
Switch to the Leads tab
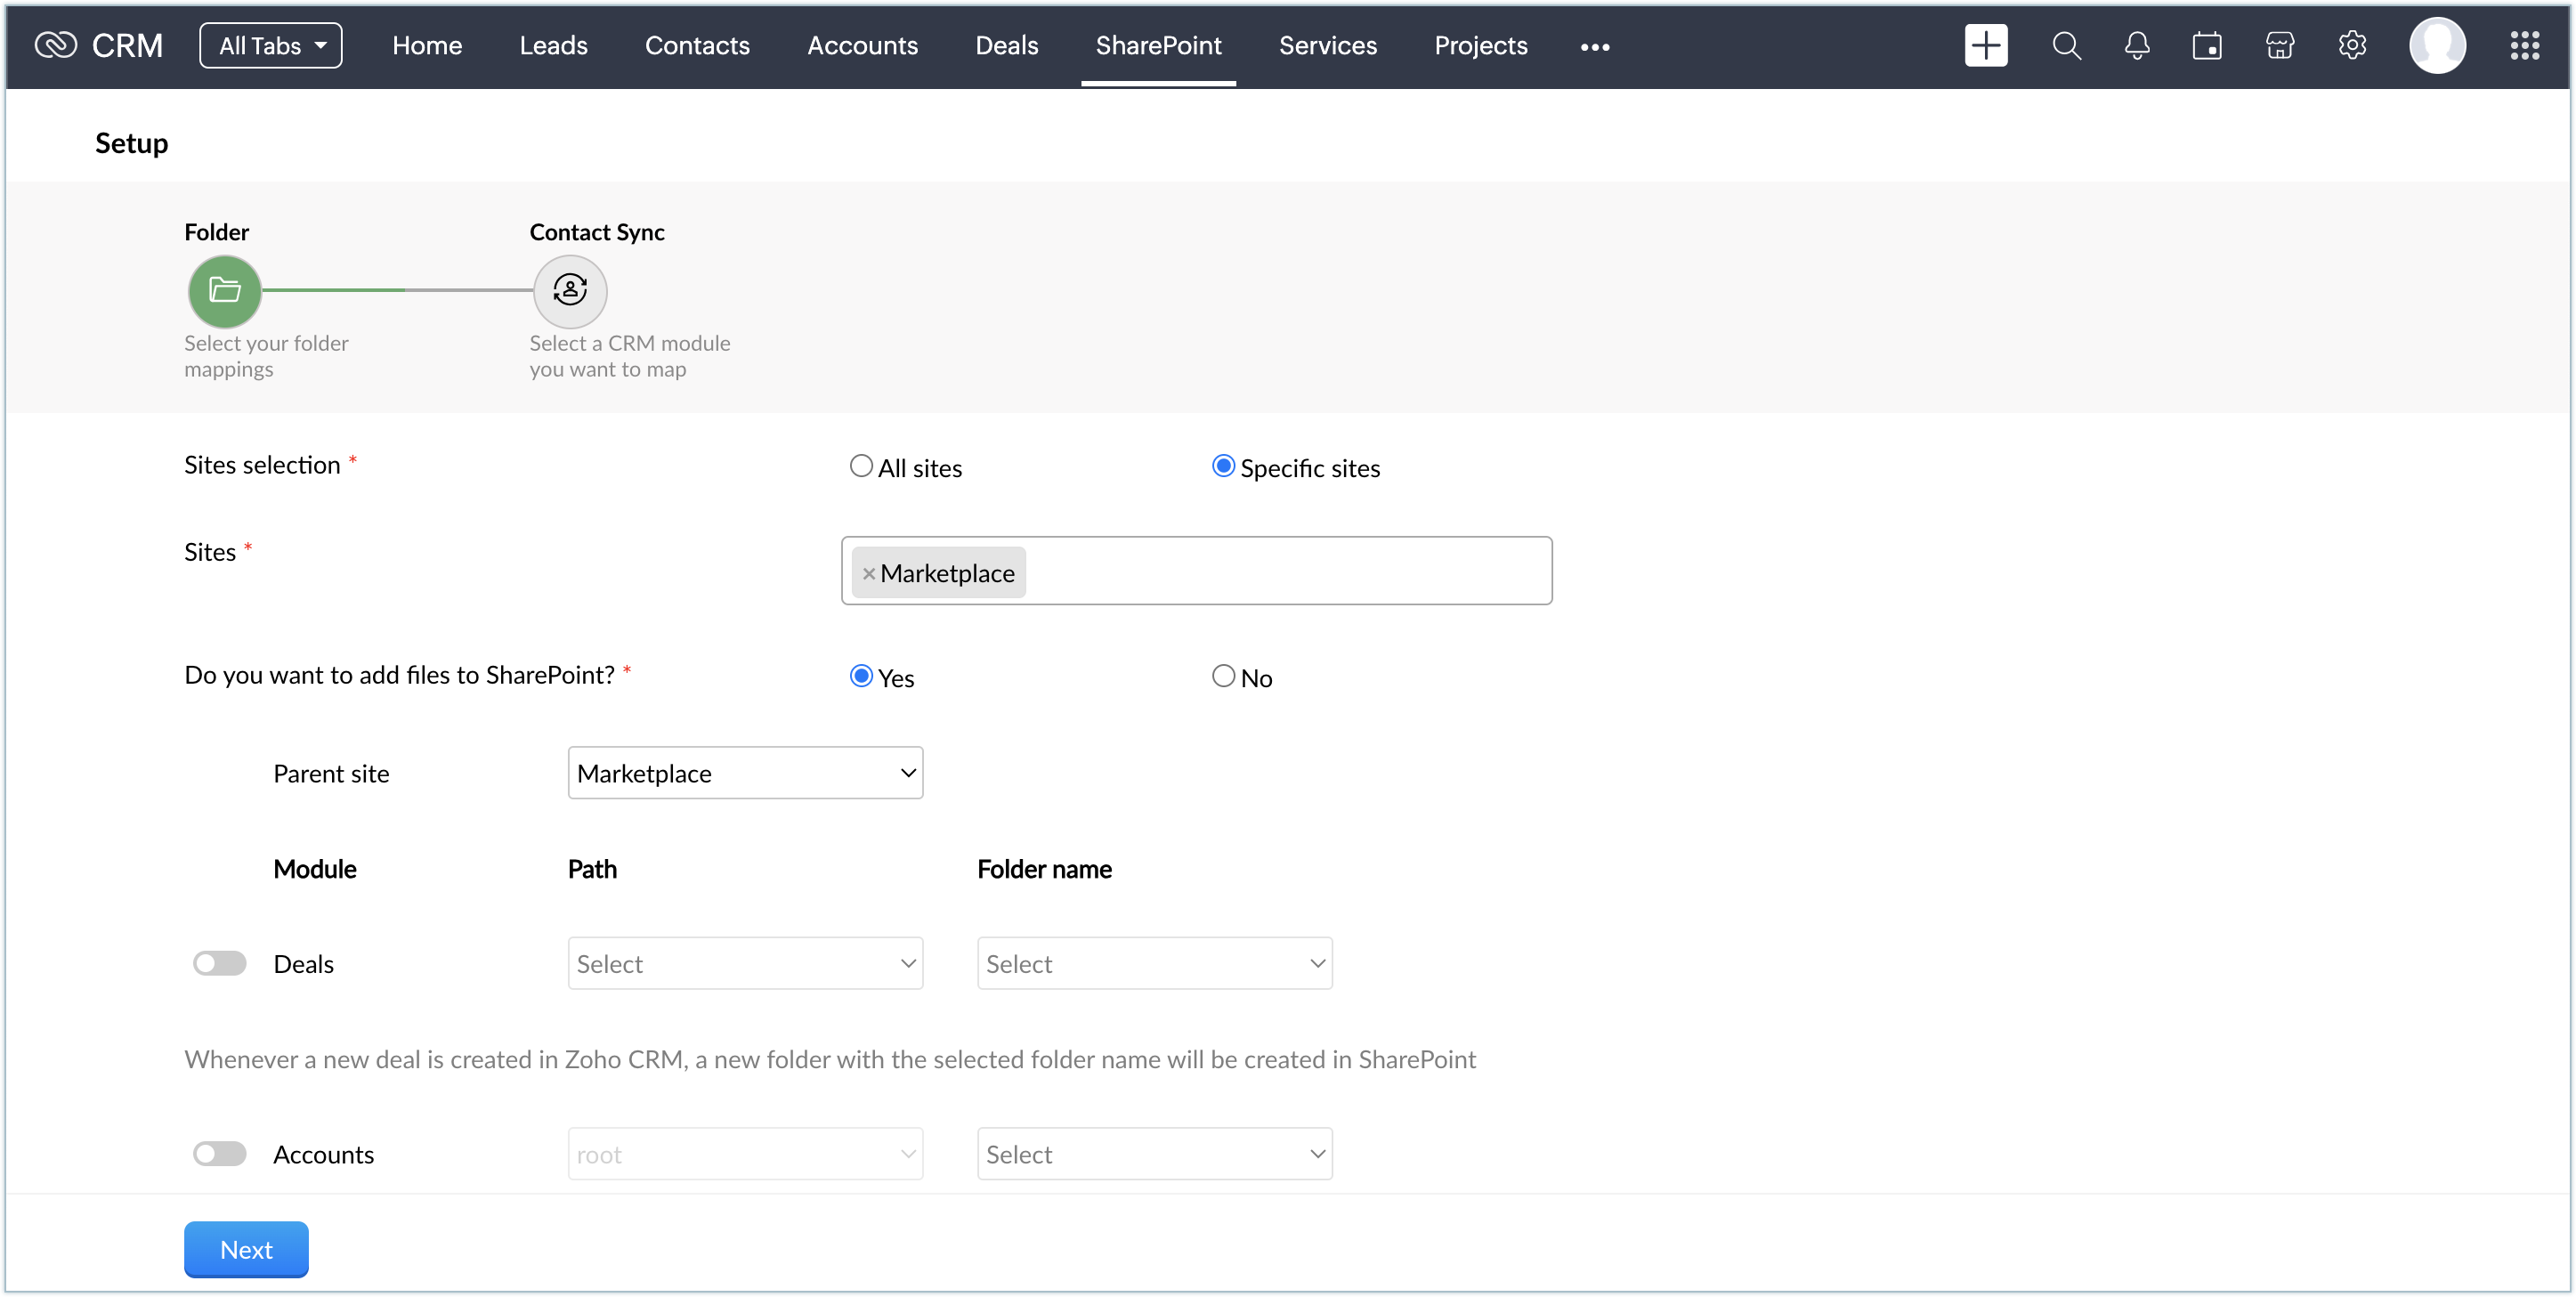553,45
